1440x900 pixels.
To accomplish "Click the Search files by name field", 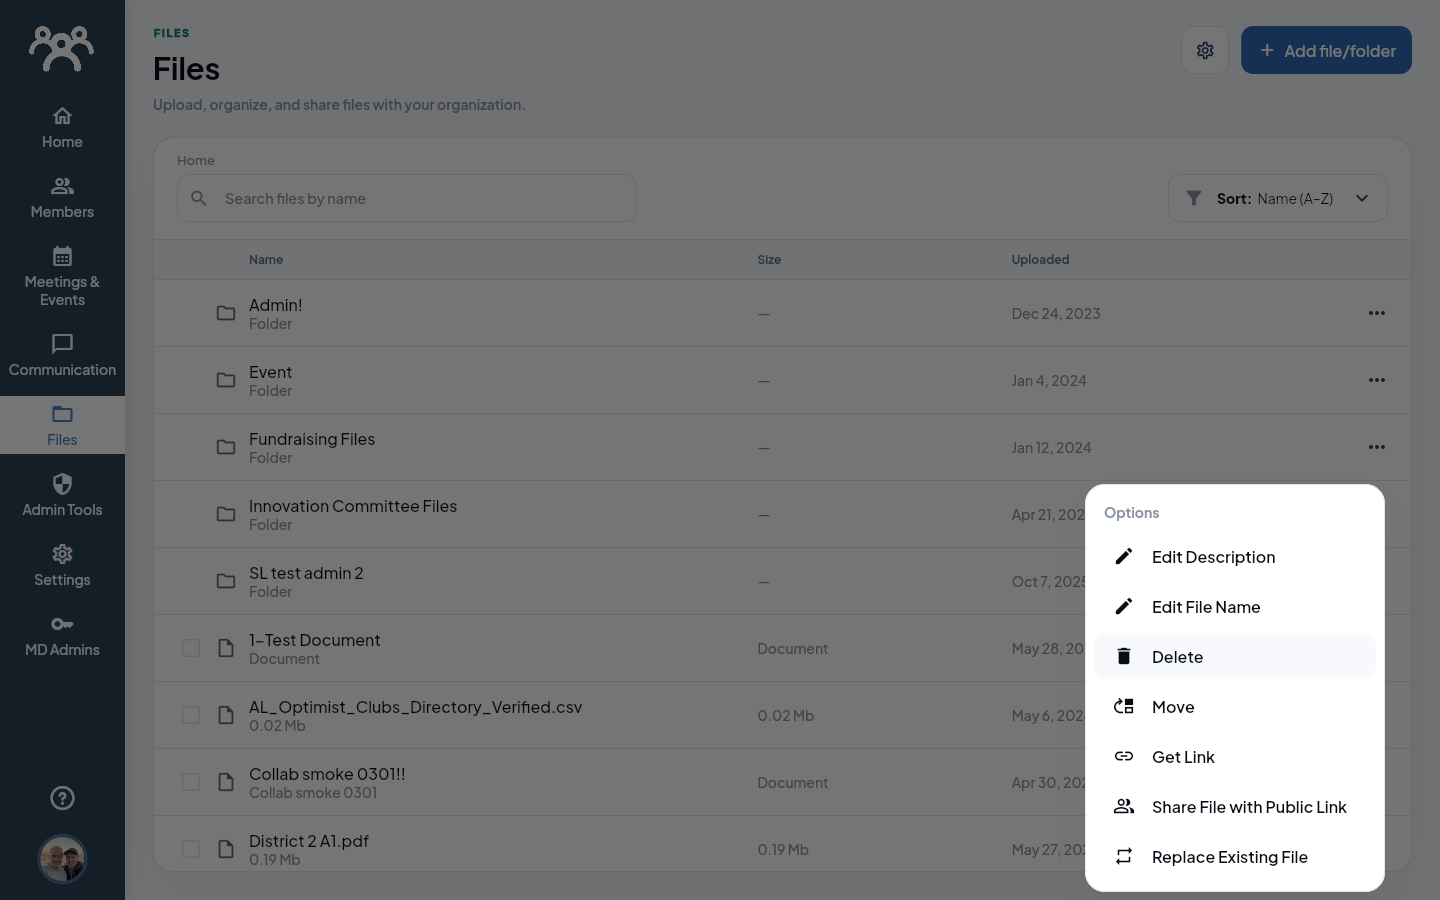I will click(407, 198).
